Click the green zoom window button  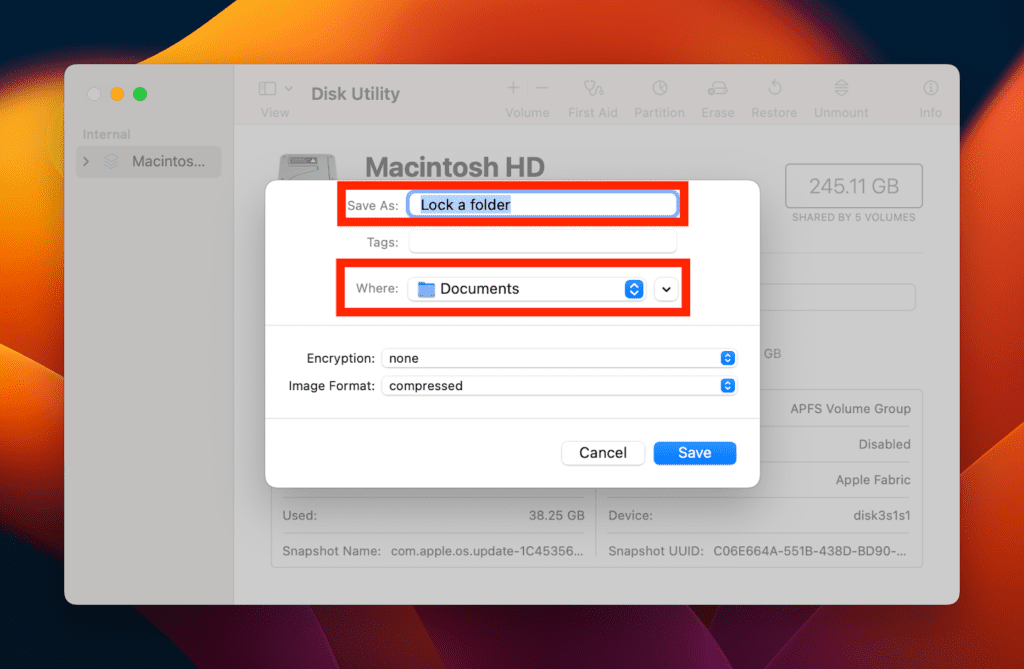(140, 94)
